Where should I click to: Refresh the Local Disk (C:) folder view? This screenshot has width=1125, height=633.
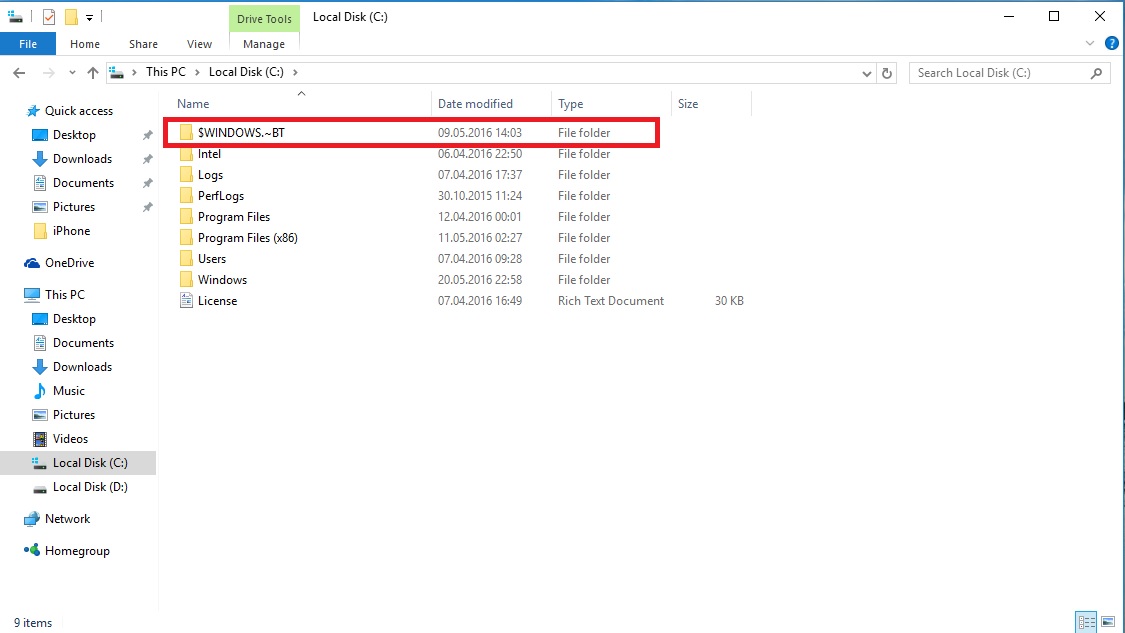point(887,73)
